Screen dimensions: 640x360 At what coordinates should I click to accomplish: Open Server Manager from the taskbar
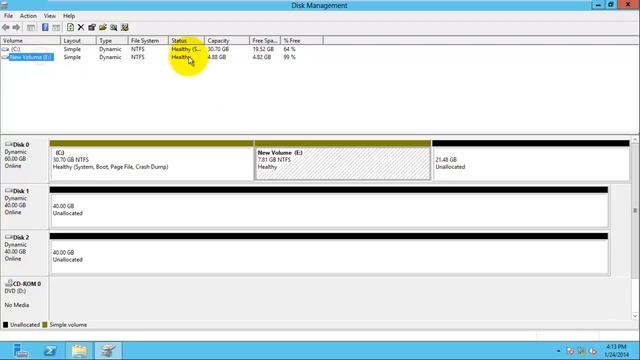click(x=20, y=351)
